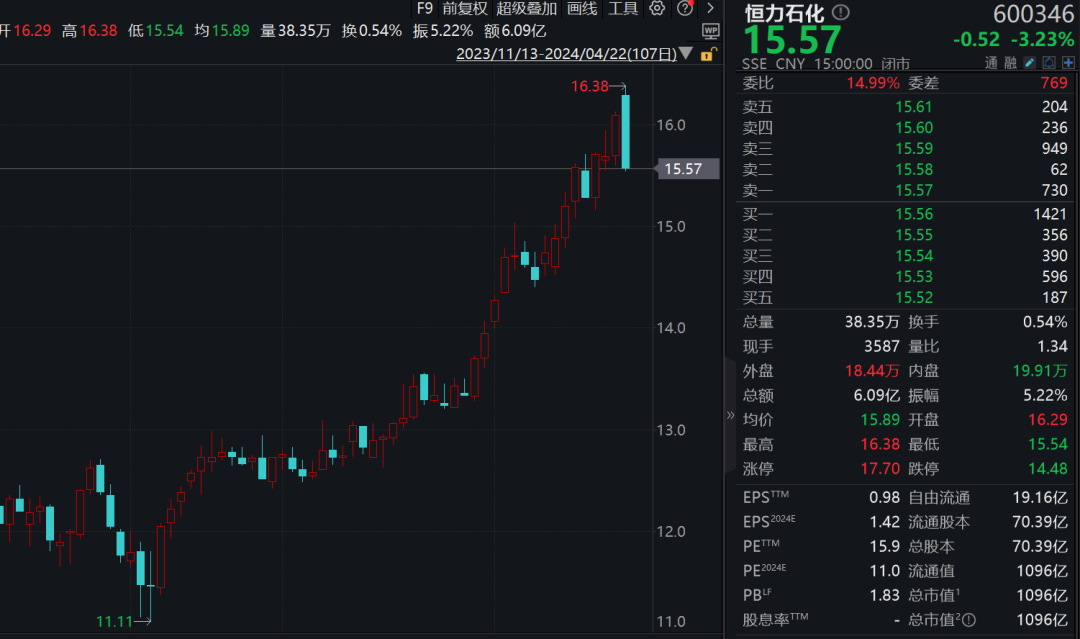
Task: Click the help question mark icon
Action: tap(684, 8)
